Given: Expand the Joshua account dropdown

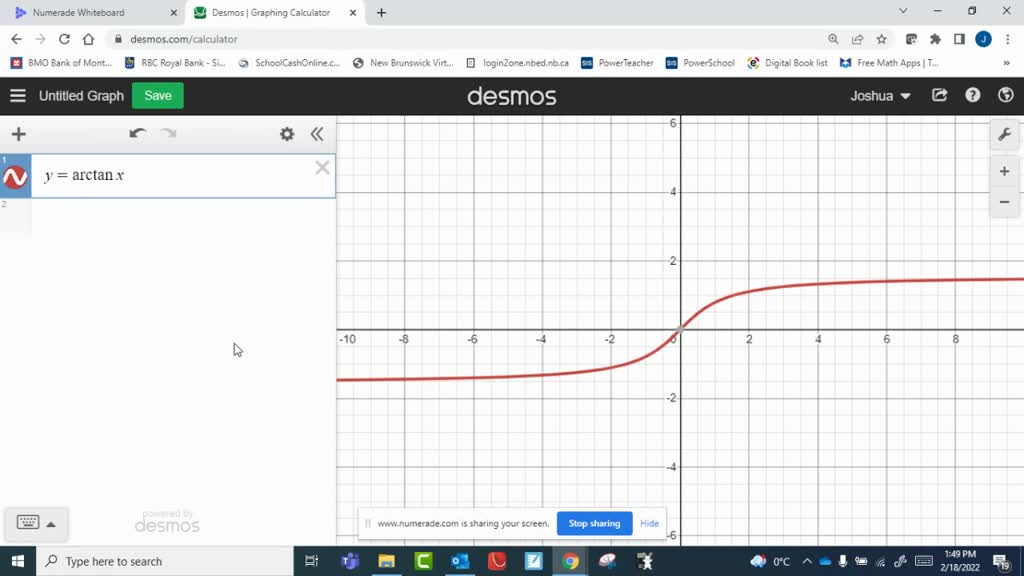Looking at the screenshot, I should coord(881,96).
